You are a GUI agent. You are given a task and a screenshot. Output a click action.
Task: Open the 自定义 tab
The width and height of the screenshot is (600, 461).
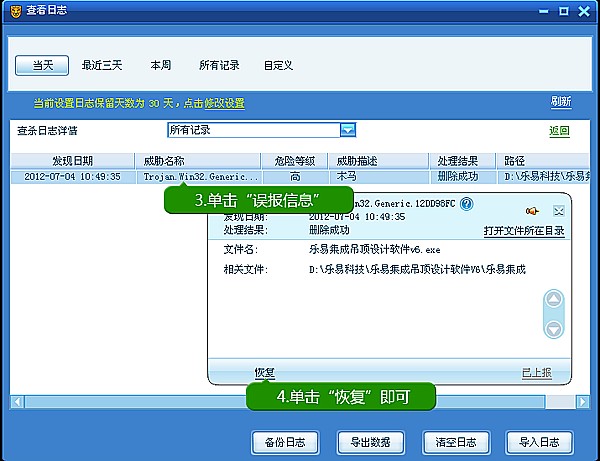[278, 65]
